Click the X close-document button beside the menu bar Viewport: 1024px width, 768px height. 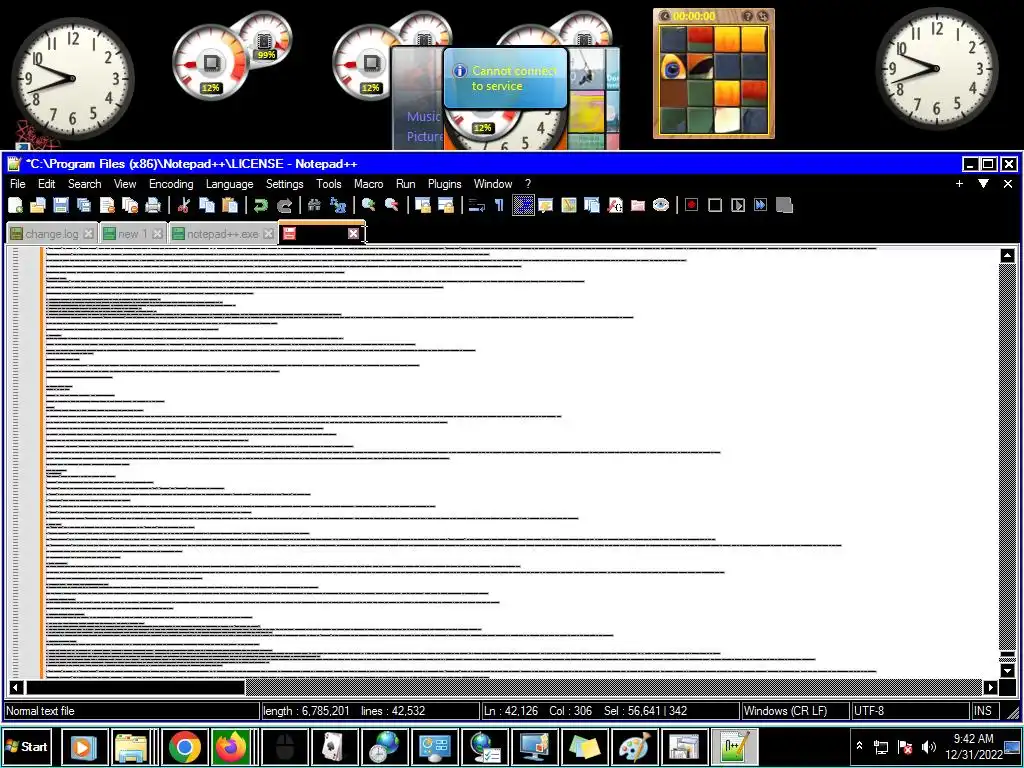tap(1008, 184)
